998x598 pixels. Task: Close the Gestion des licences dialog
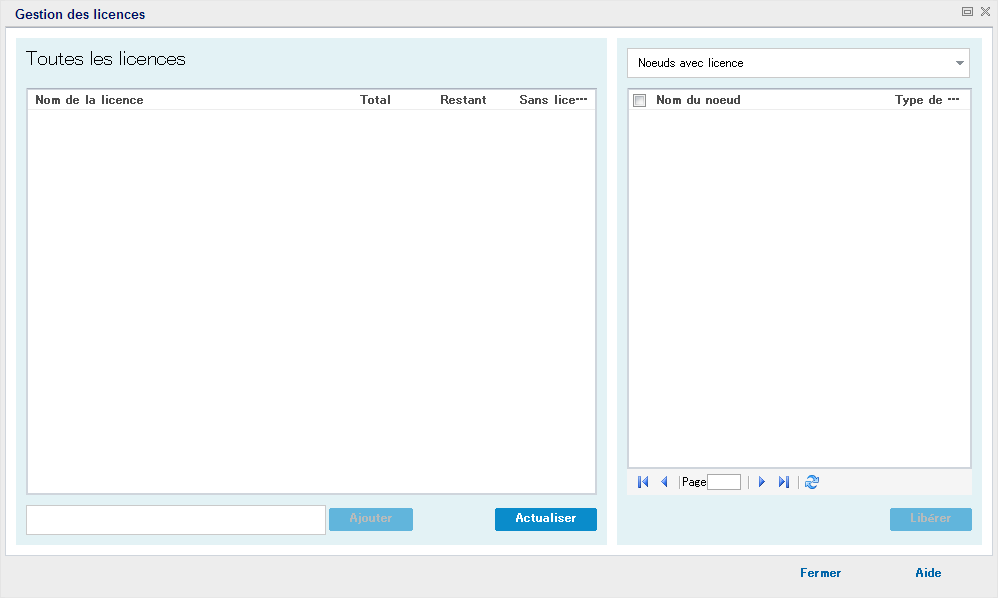(985, 11)
